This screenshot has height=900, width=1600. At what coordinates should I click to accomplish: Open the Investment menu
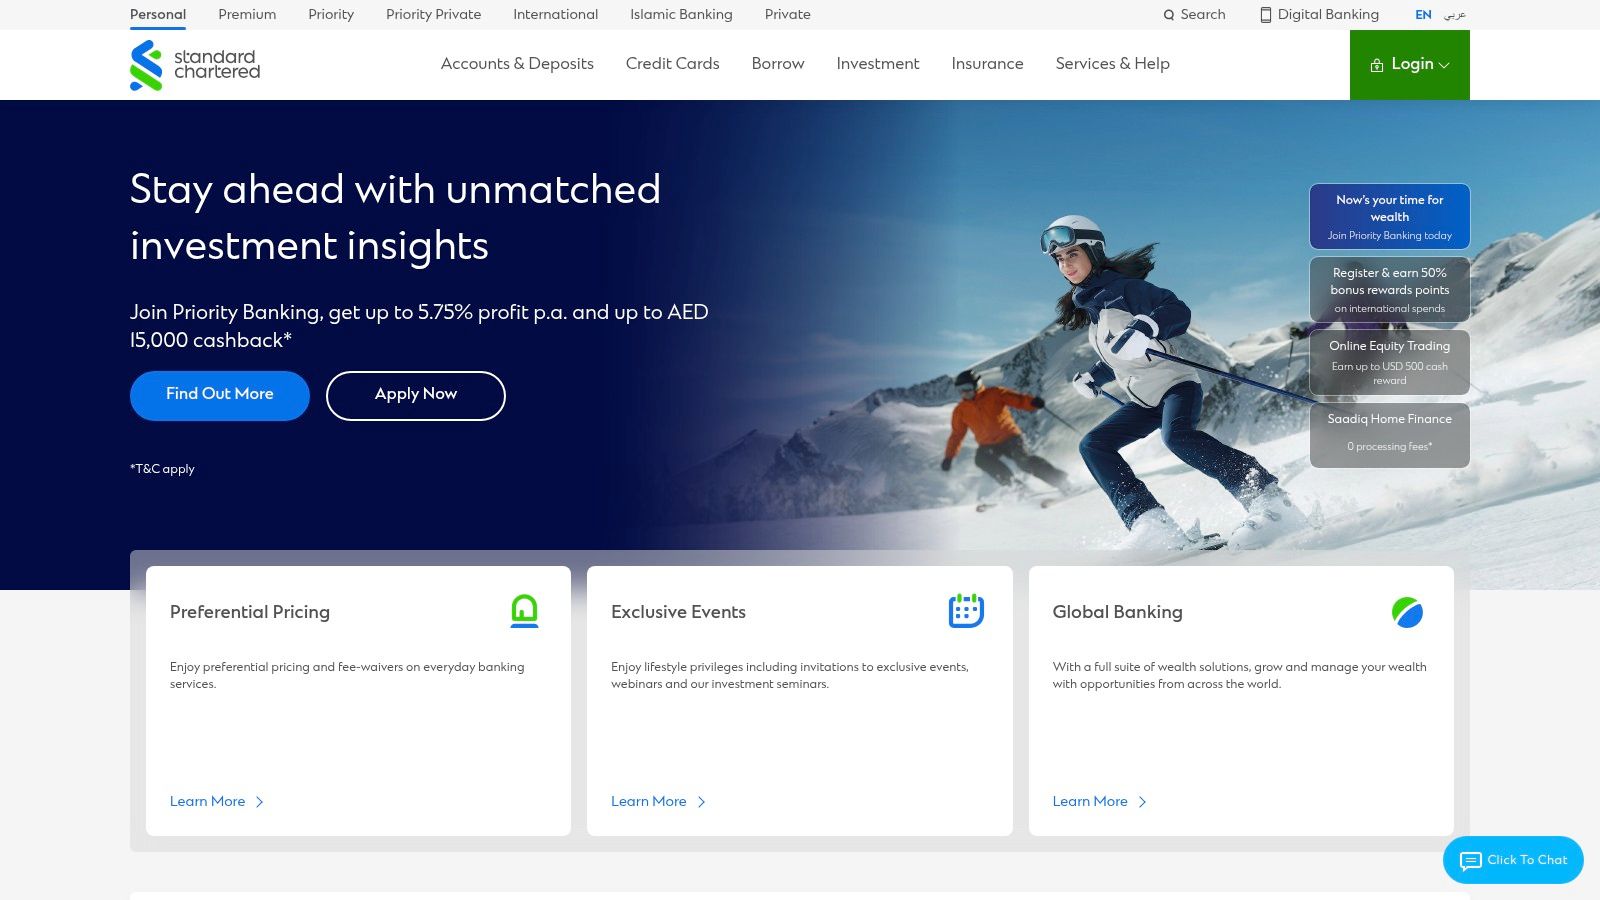[877, 63]
